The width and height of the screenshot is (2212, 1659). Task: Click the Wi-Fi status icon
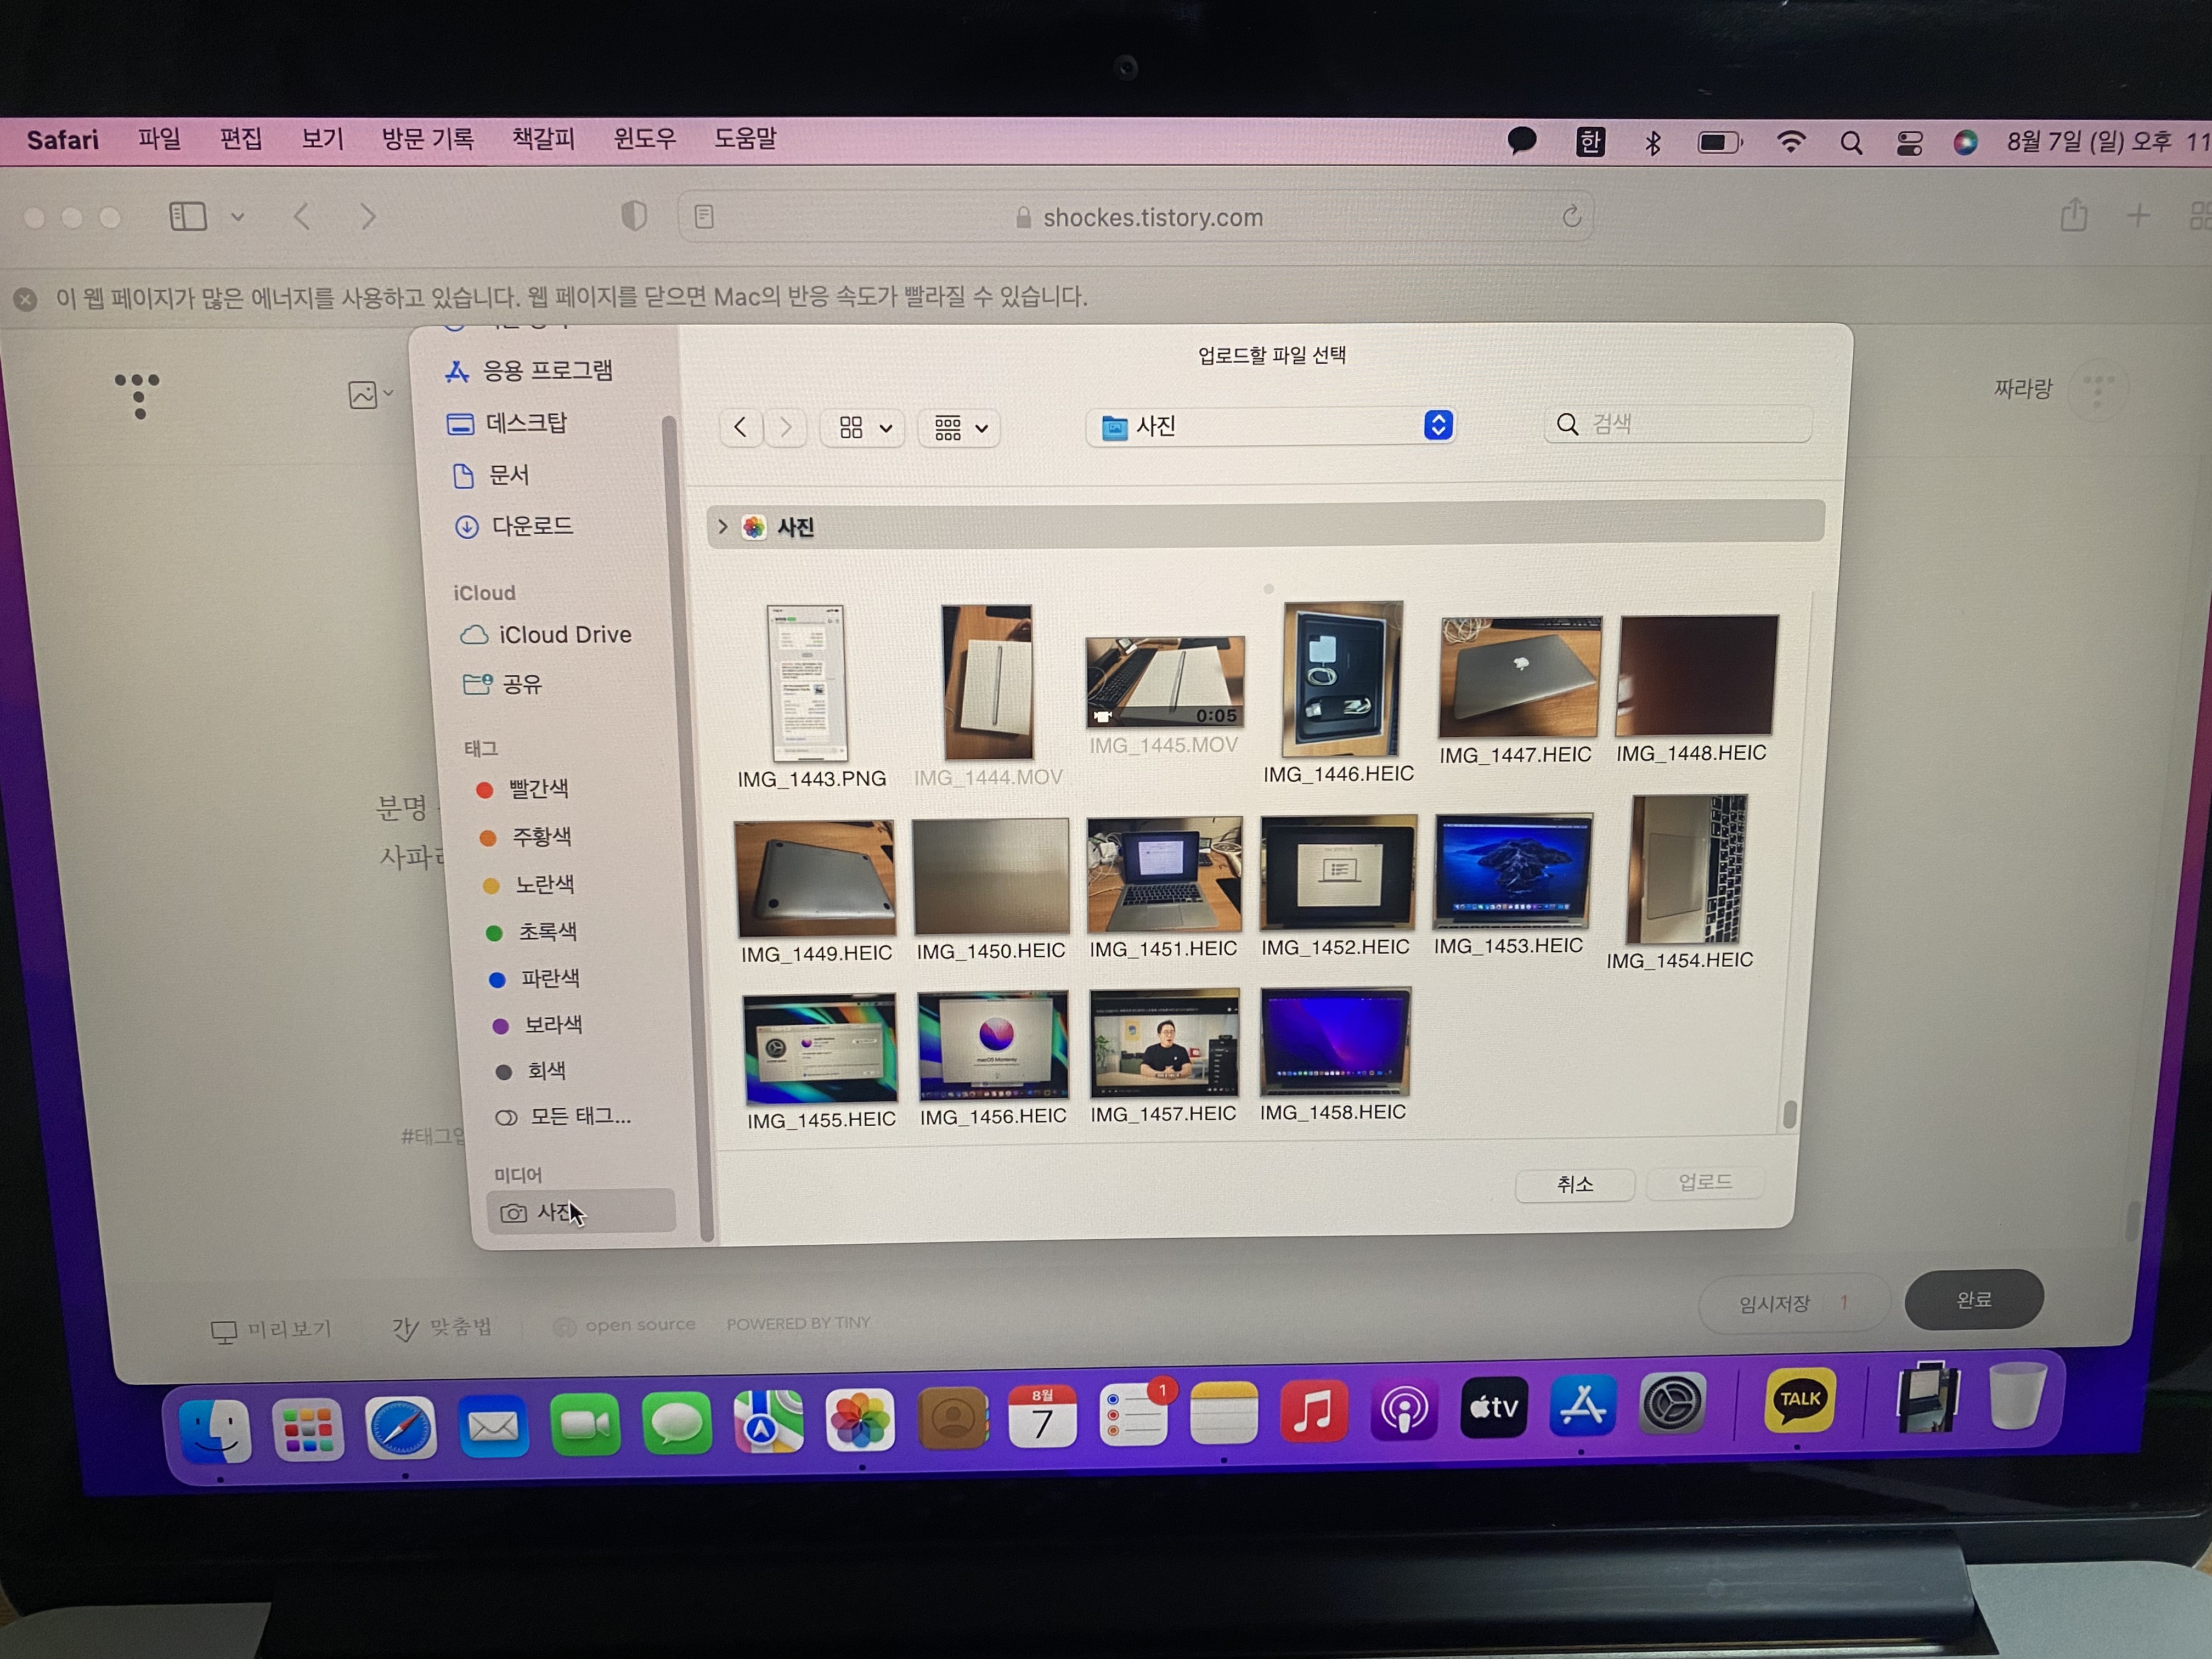pos(1791,142)
